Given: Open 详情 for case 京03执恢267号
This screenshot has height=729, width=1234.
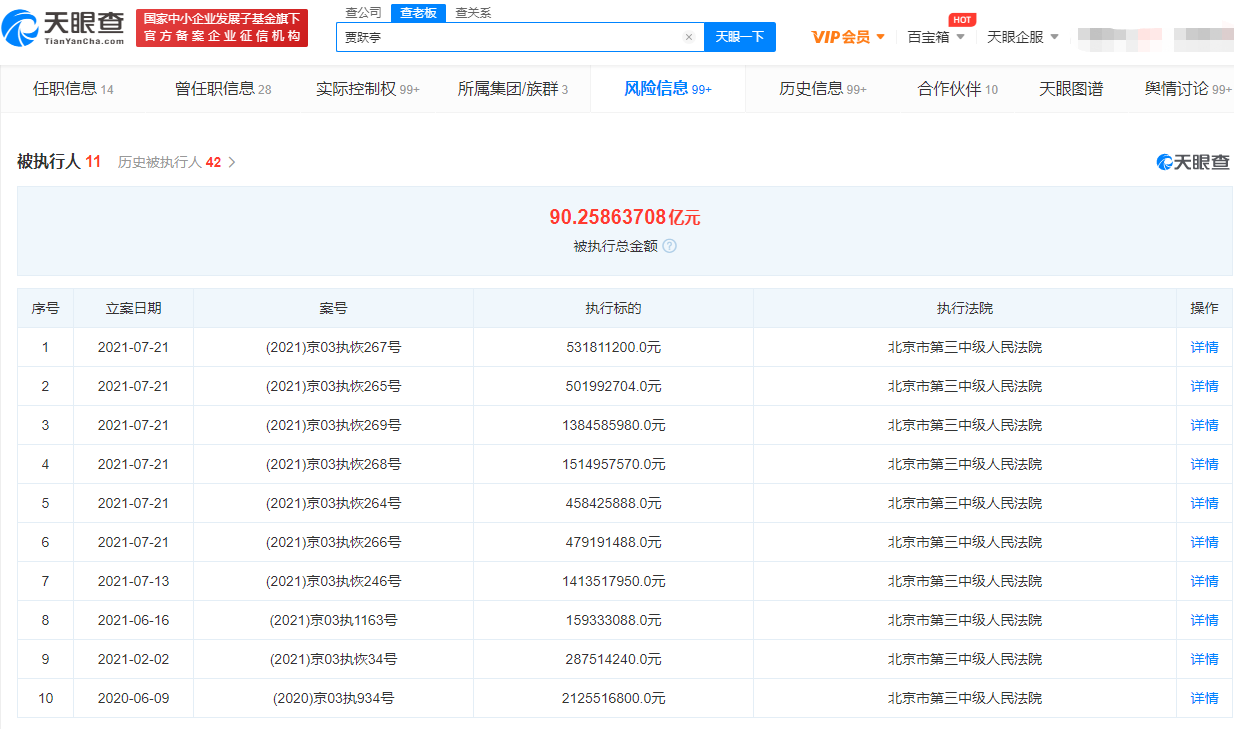Looking at the screenshot, I should pyautogui.click(x=1204, y=347).
